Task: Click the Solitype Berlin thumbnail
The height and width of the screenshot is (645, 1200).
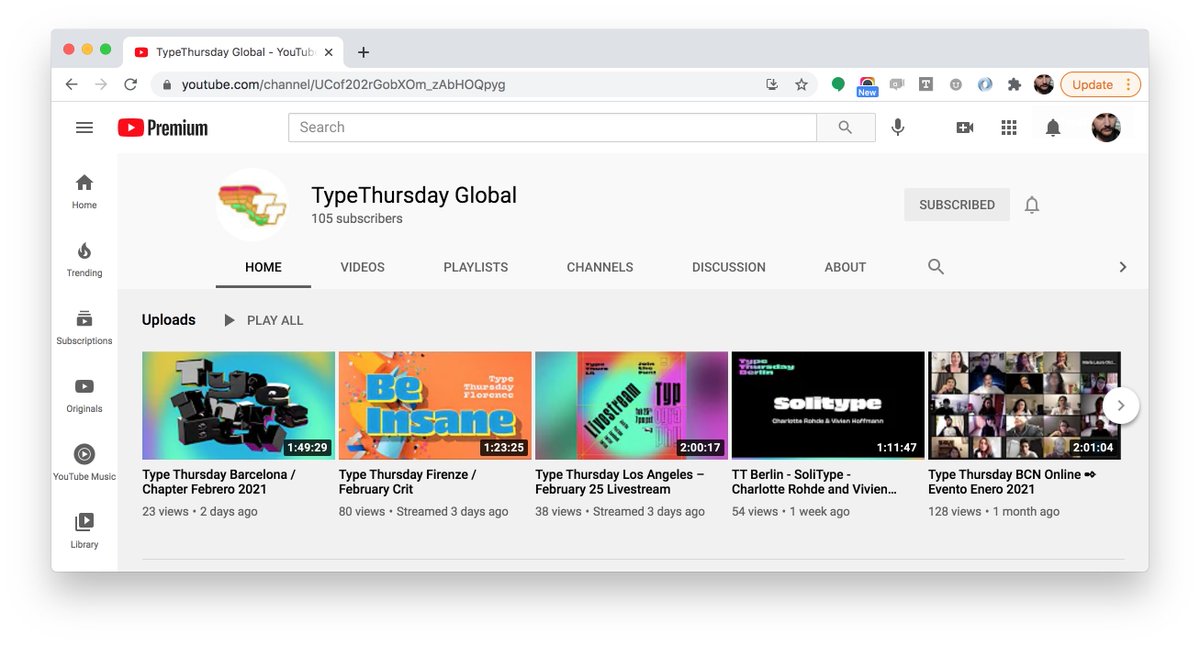Action: tap(828, 405)
